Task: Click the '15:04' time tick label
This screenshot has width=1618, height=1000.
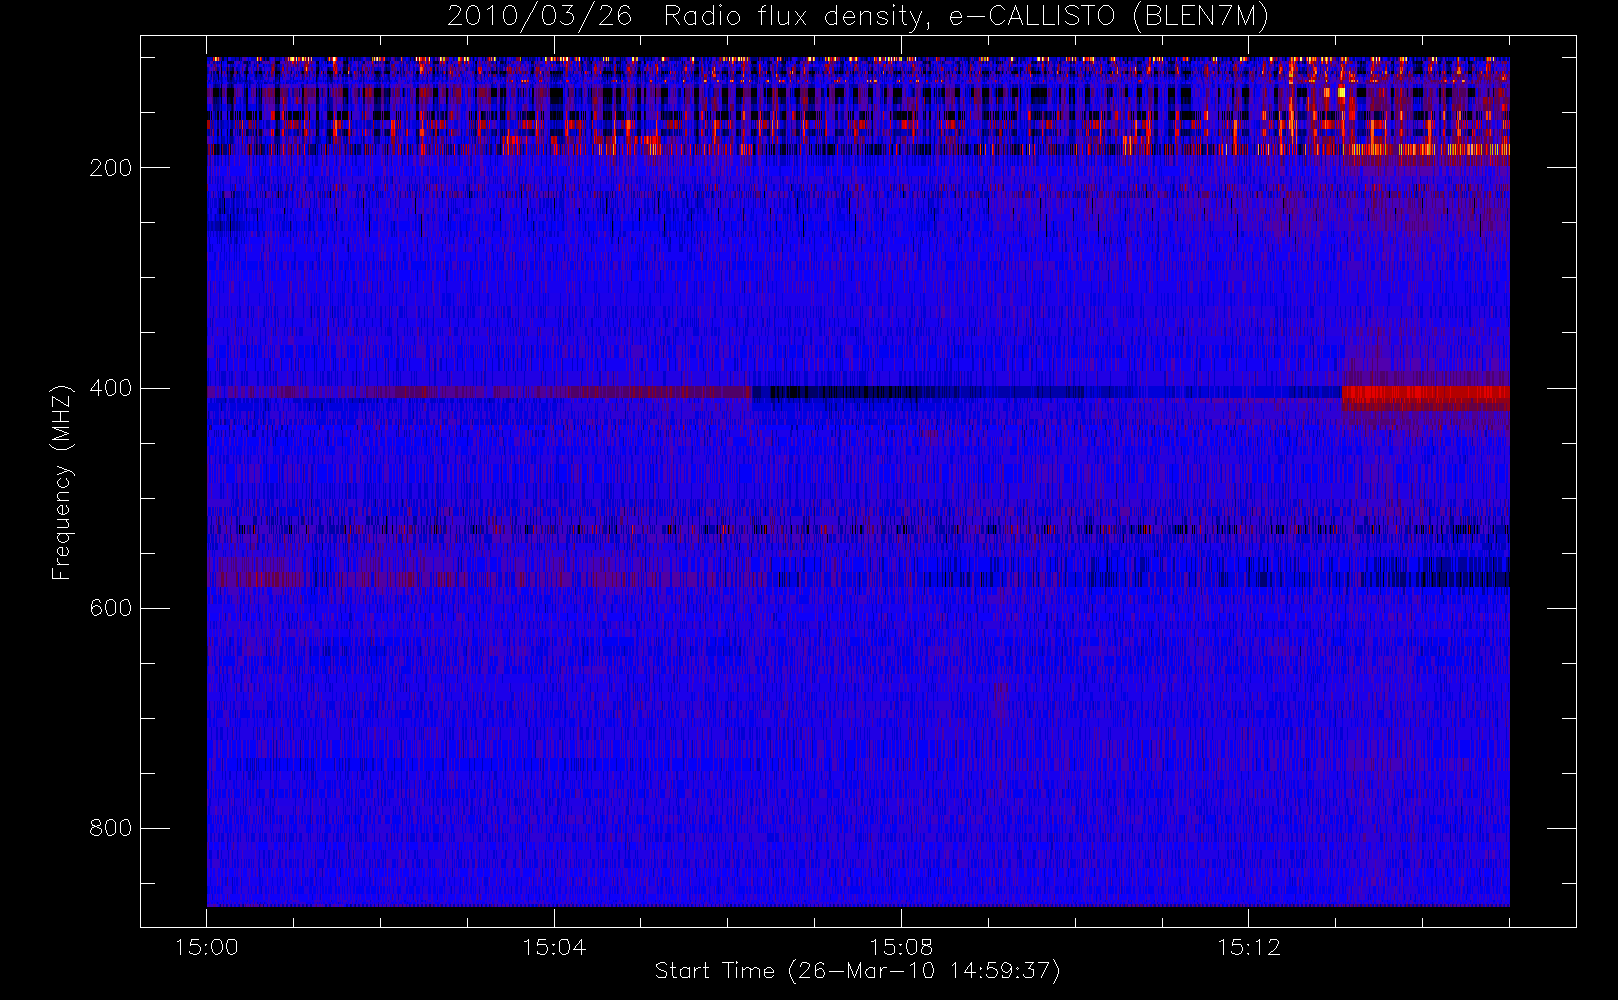Action: (x=554, y=947)
